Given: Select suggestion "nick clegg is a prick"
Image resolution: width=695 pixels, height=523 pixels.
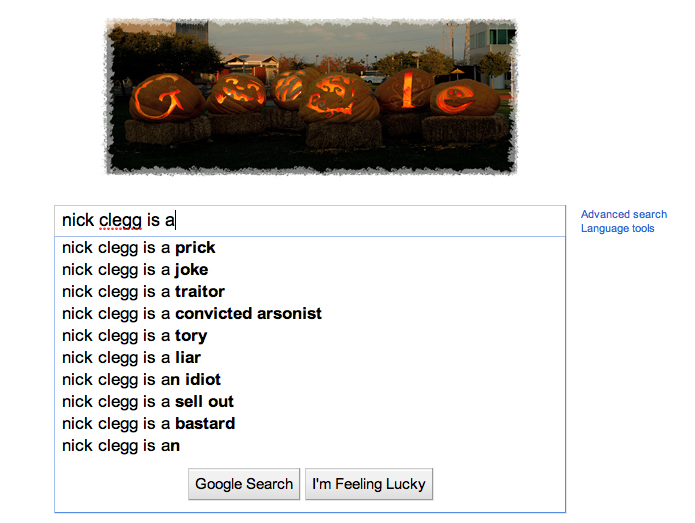Looking at the screenshot, I should 139,248.
